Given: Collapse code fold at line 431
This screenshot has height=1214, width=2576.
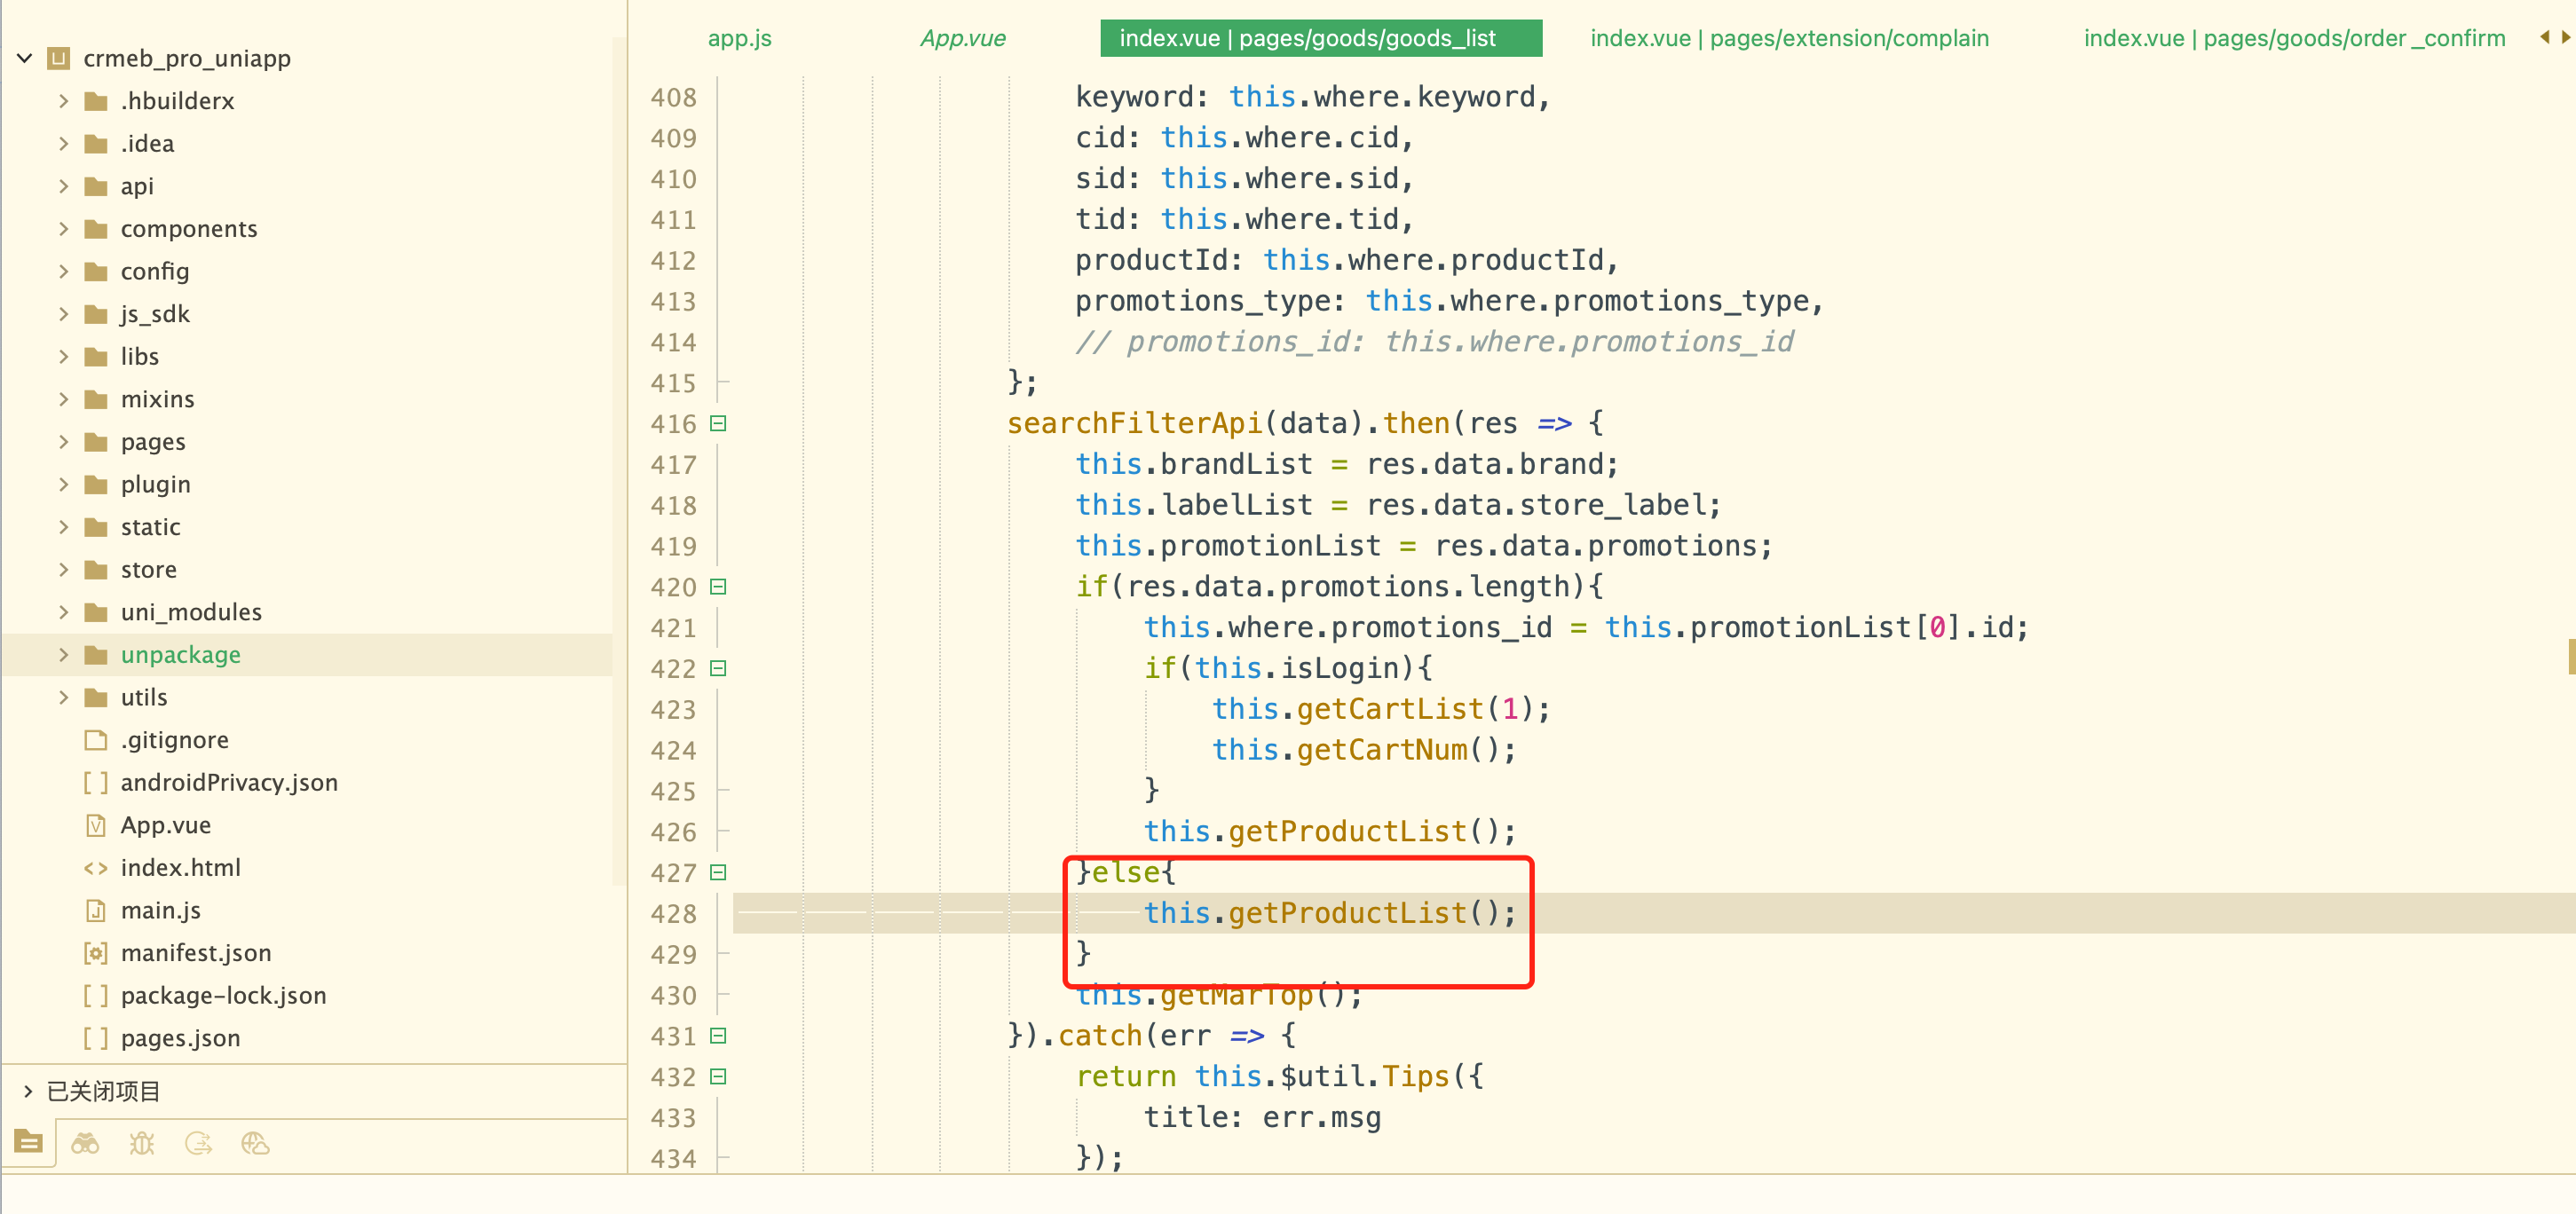Looking at the screenshot, I should (718, 1036).
